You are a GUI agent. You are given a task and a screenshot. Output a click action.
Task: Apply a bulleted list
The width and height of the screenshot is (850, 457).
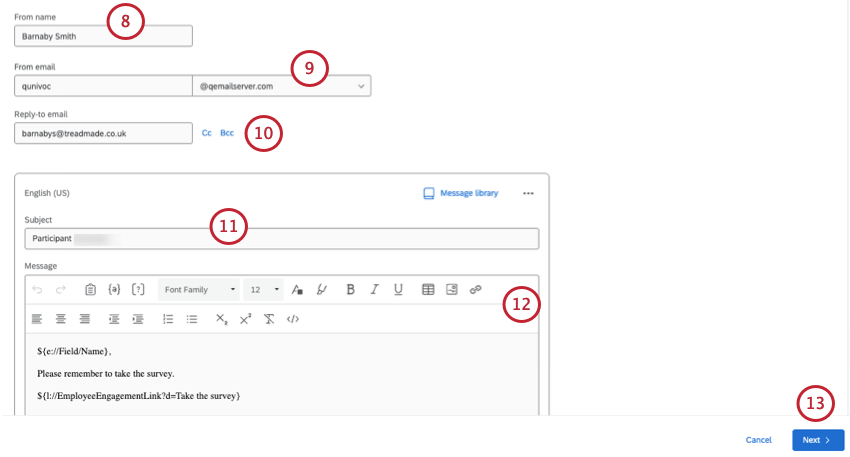[x=192, y=319]
